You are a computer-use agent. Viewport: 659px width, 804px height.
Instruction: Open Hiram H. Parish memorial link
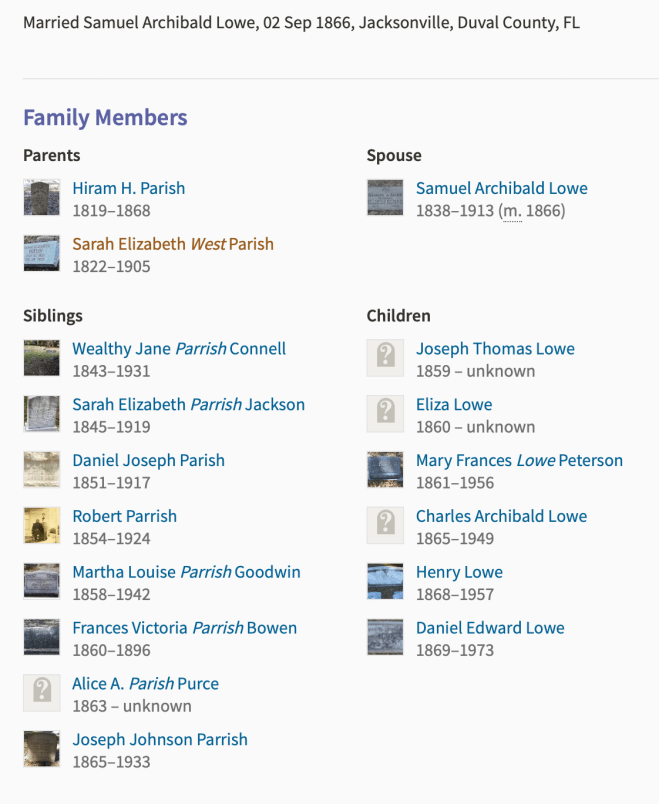coord(128,188)
